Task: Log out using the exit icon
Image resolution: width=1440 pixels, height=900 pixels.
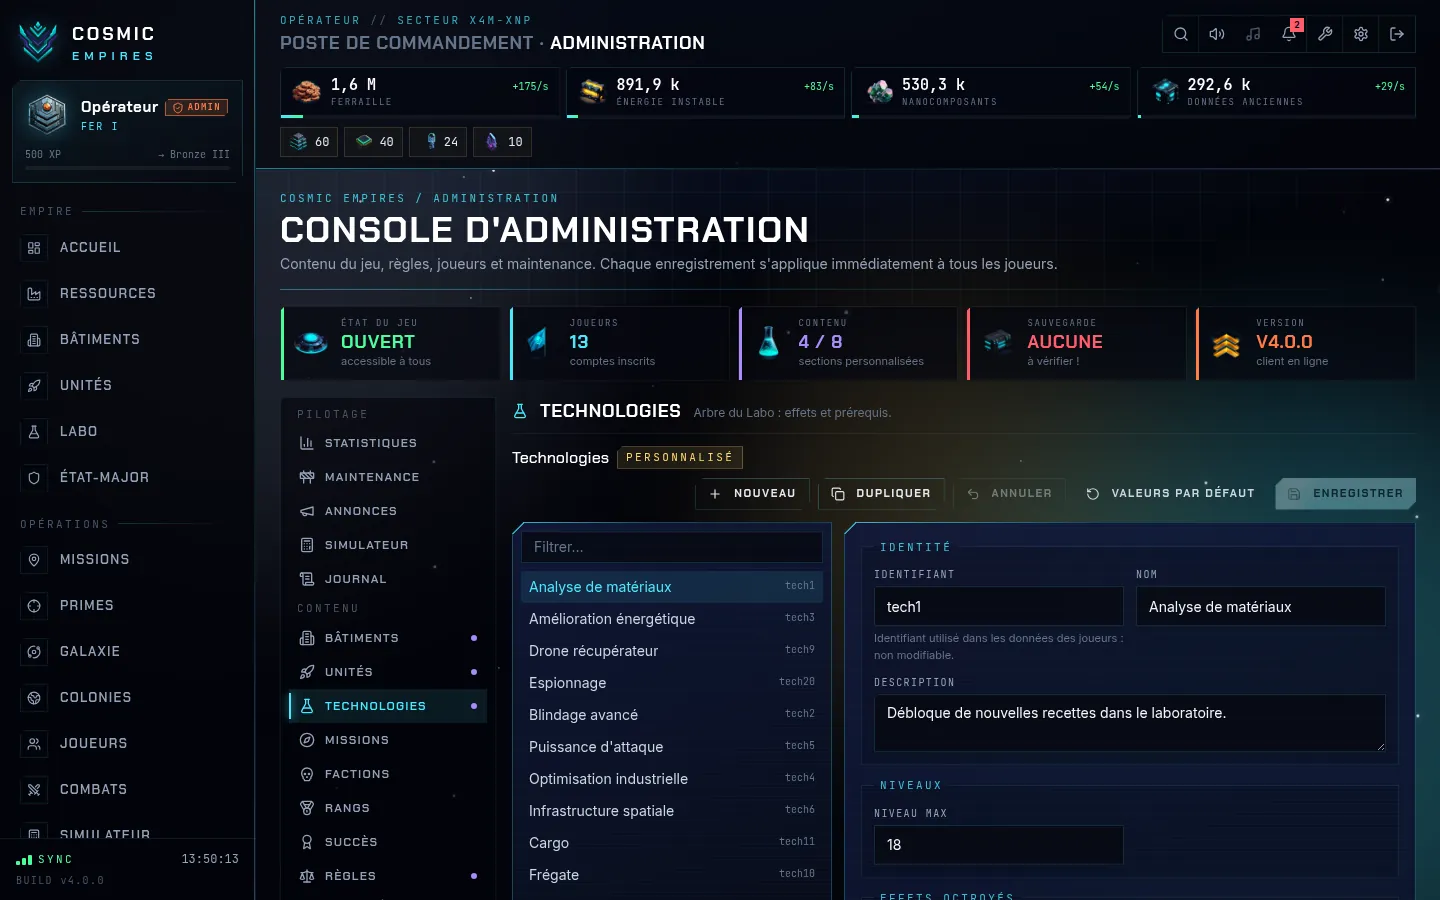Action: 1397,34
